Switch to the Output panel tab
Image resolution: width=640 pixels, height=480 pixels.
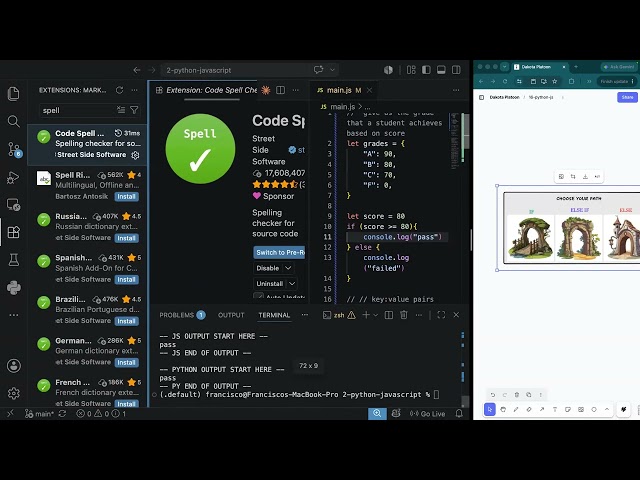click(x=231, y=315)
